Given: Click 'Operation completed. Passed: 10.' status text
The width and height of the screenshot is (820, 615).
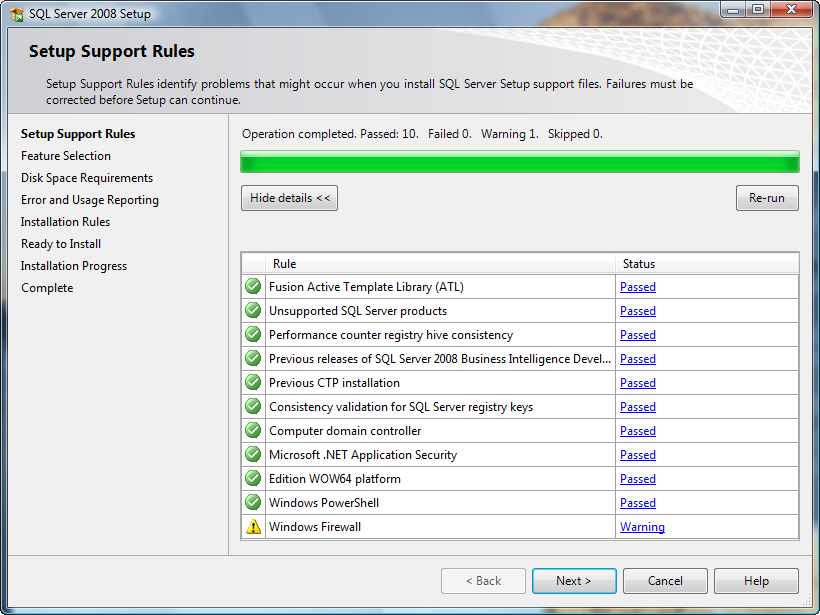Looking at the screenshot, I should click(x=330, y=134).
